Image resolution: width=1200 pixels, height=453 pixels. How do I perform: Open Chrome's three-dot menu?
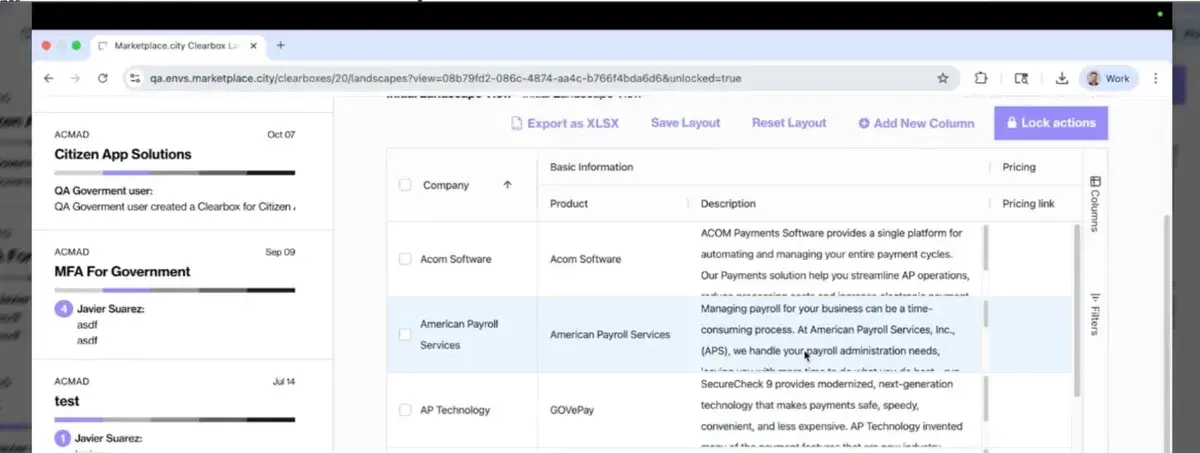pyautogui.click(x=1156, y=78)
